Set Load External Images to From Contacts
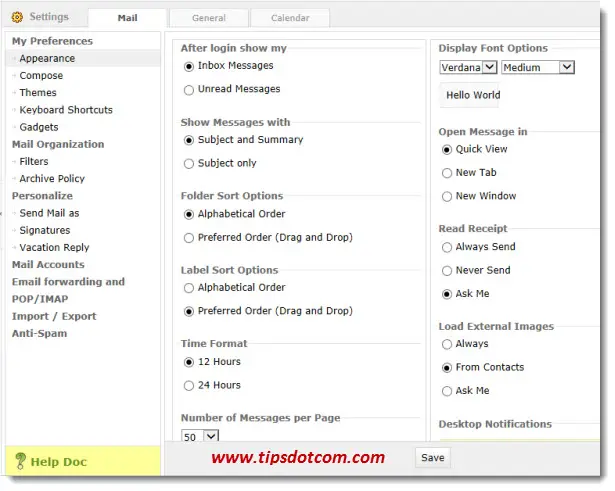This screenshot has height=491, width=615. click(447, 368)
